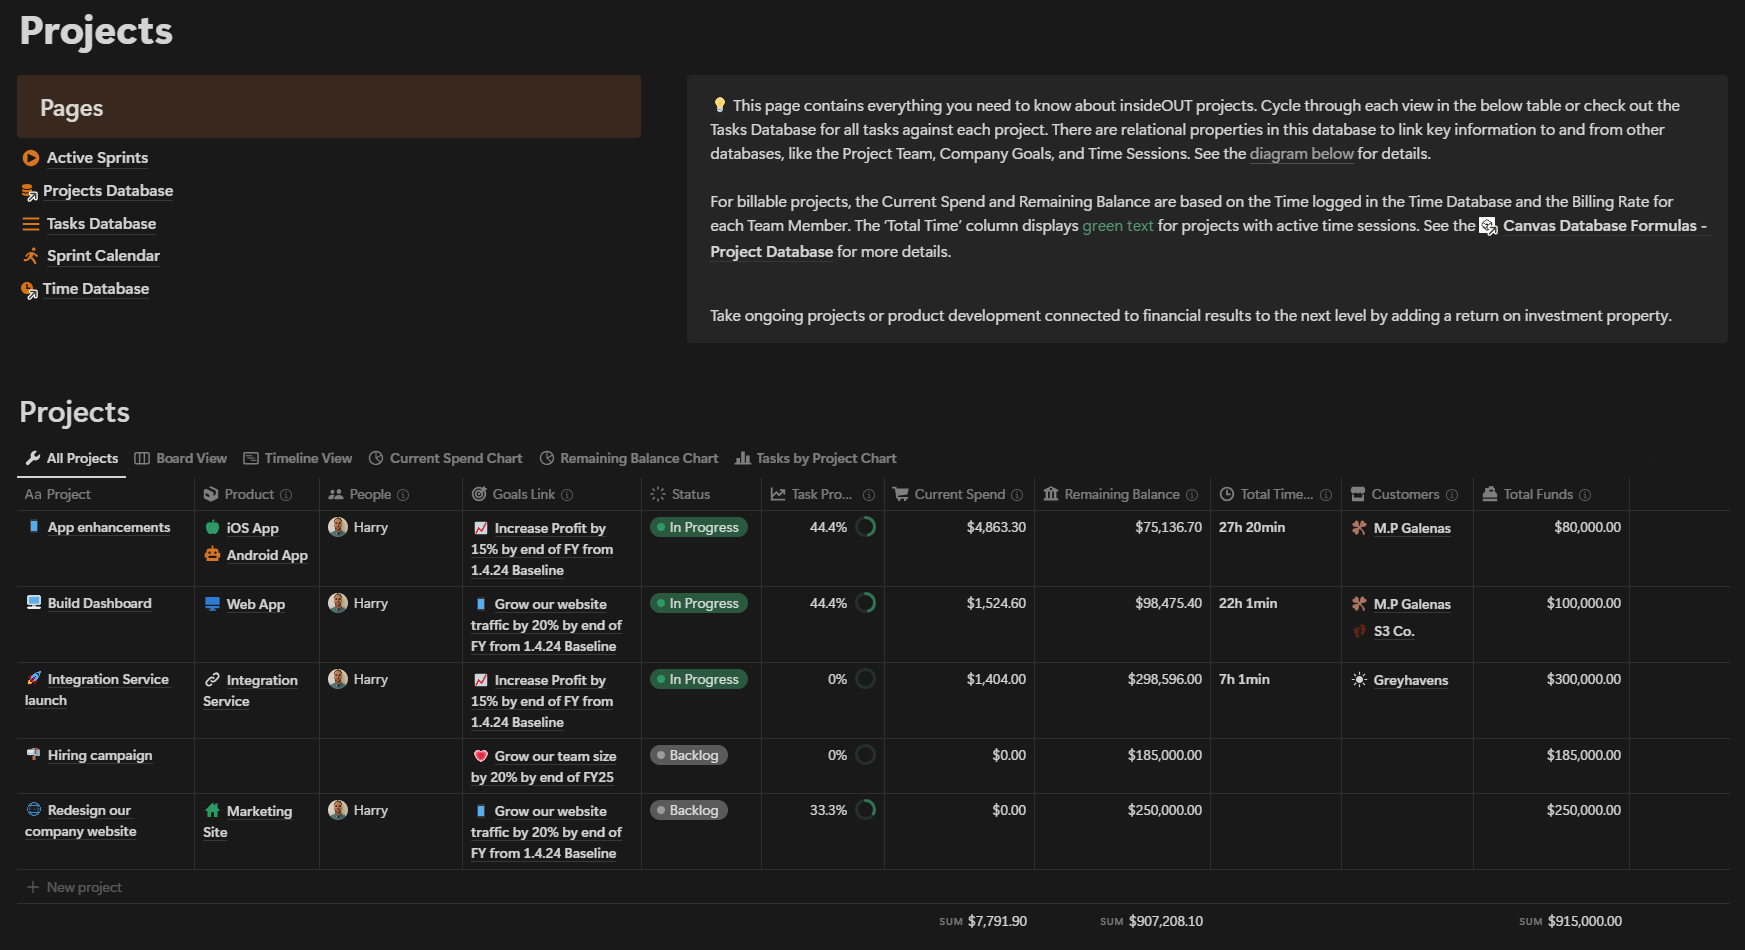The width and height of the screenshot is (1745, 950).
Task: Open the Tasks by Project Chart tab
Action: [816, 458]
